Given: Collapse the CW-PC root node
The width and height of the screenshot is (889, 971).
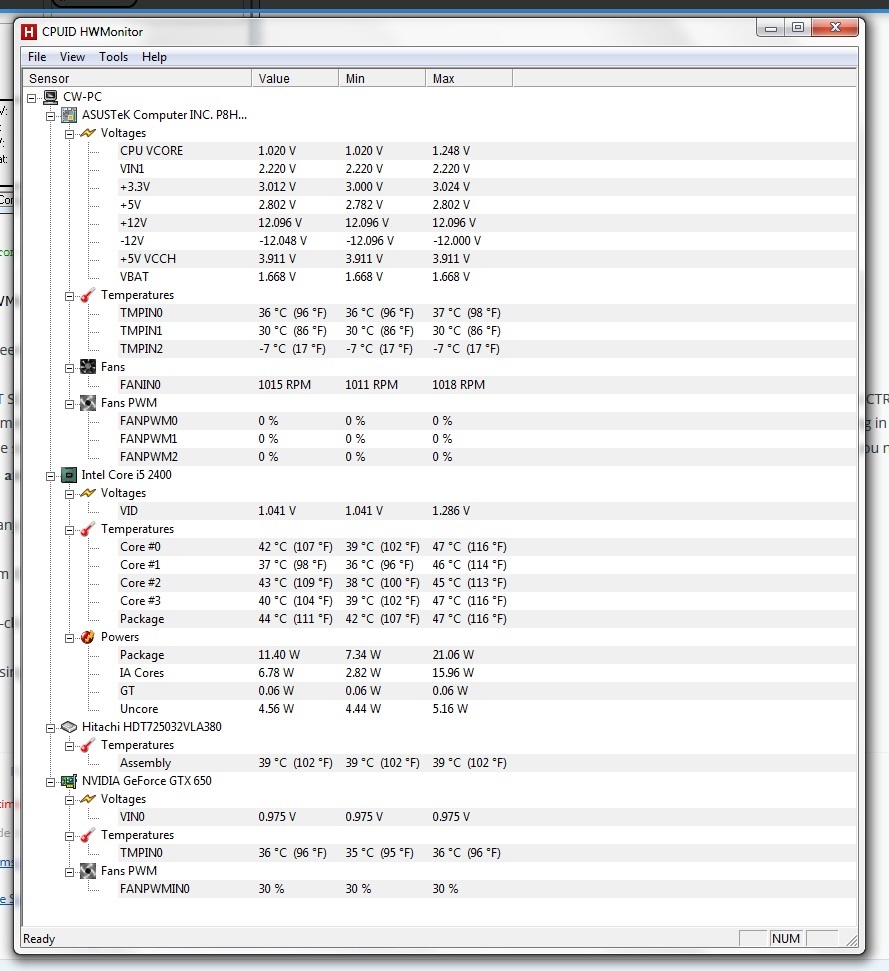Looking at the screenshot, I should point(32,98).
